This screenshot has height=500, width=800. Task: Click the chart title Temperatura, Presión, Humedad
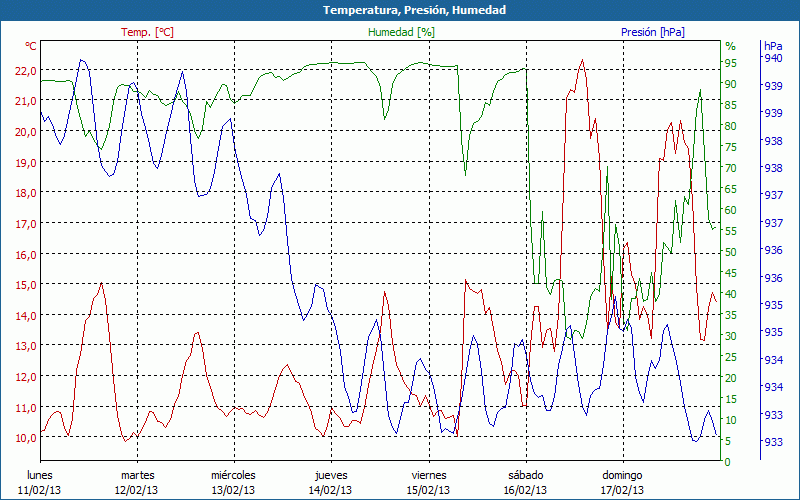[x=400, y=10]
